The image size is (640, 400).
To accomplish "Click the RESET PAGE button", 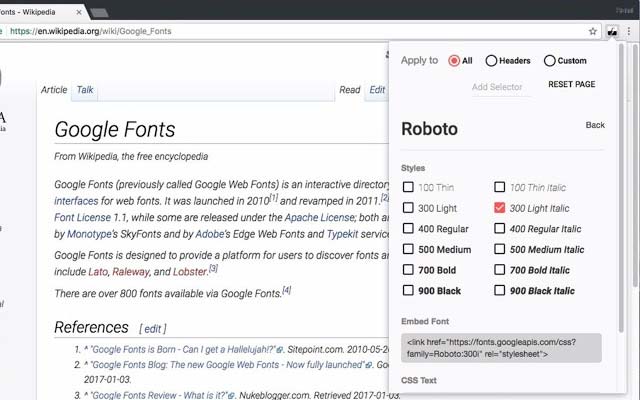I will [571, 85].
